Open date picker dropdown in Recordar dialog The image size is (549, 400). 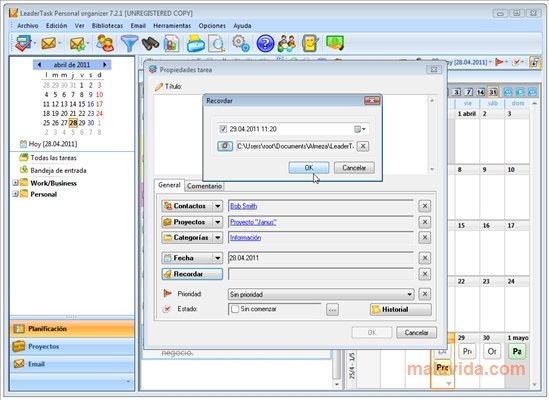[x=360, y=129]
